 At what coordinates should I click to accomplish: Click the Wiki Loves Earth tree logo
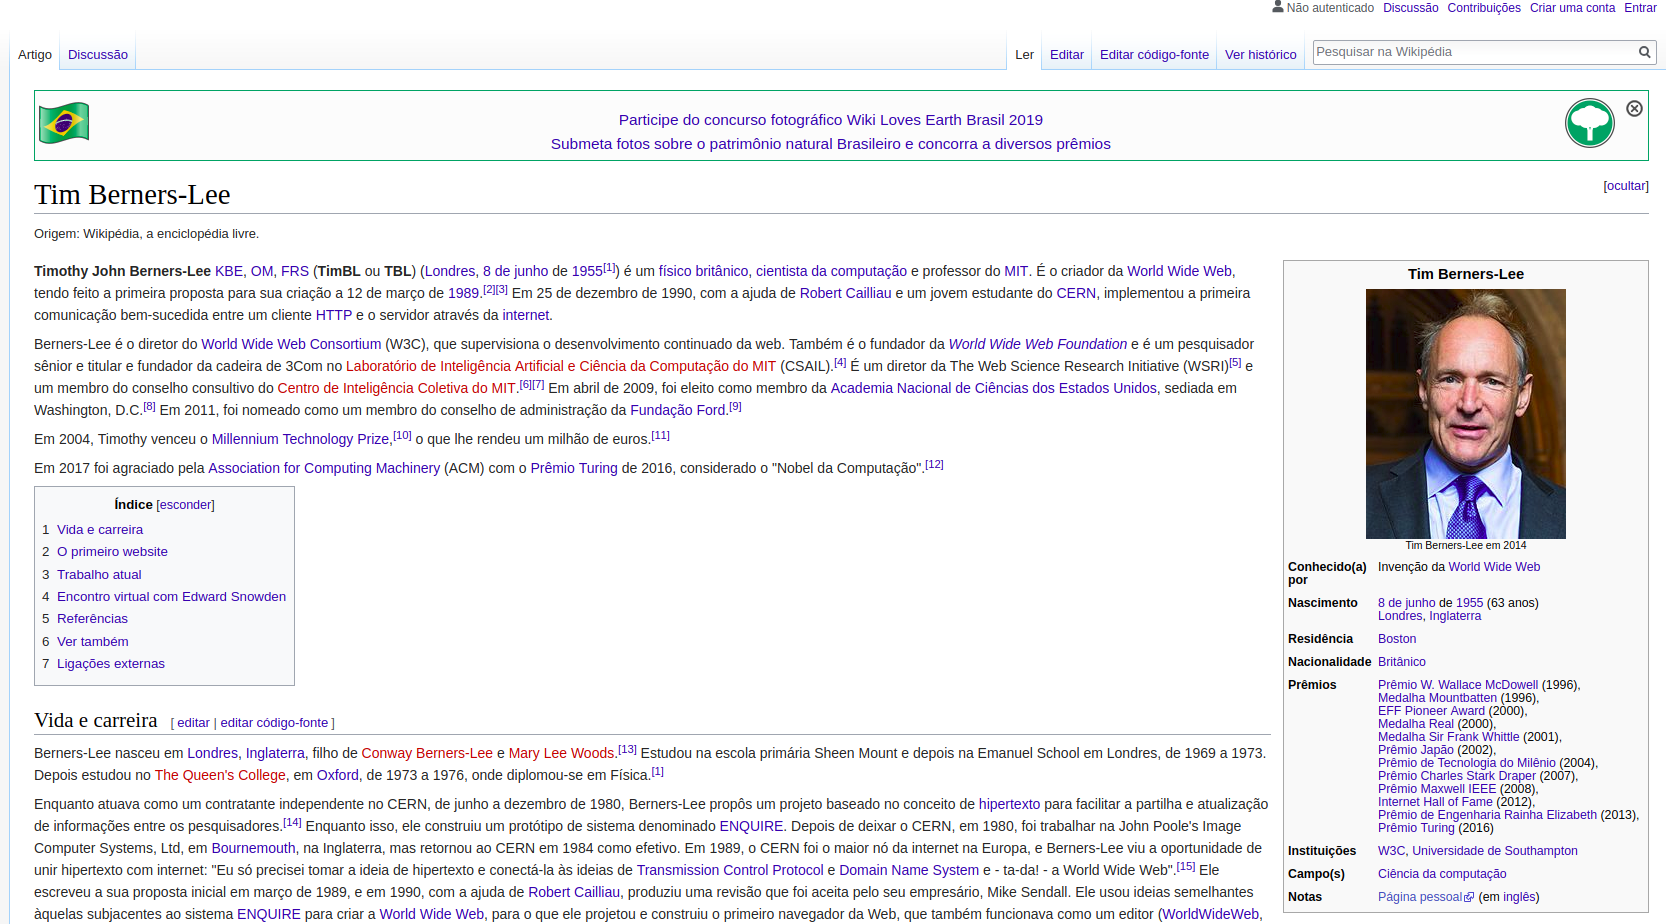click(x=1589, y=123)
